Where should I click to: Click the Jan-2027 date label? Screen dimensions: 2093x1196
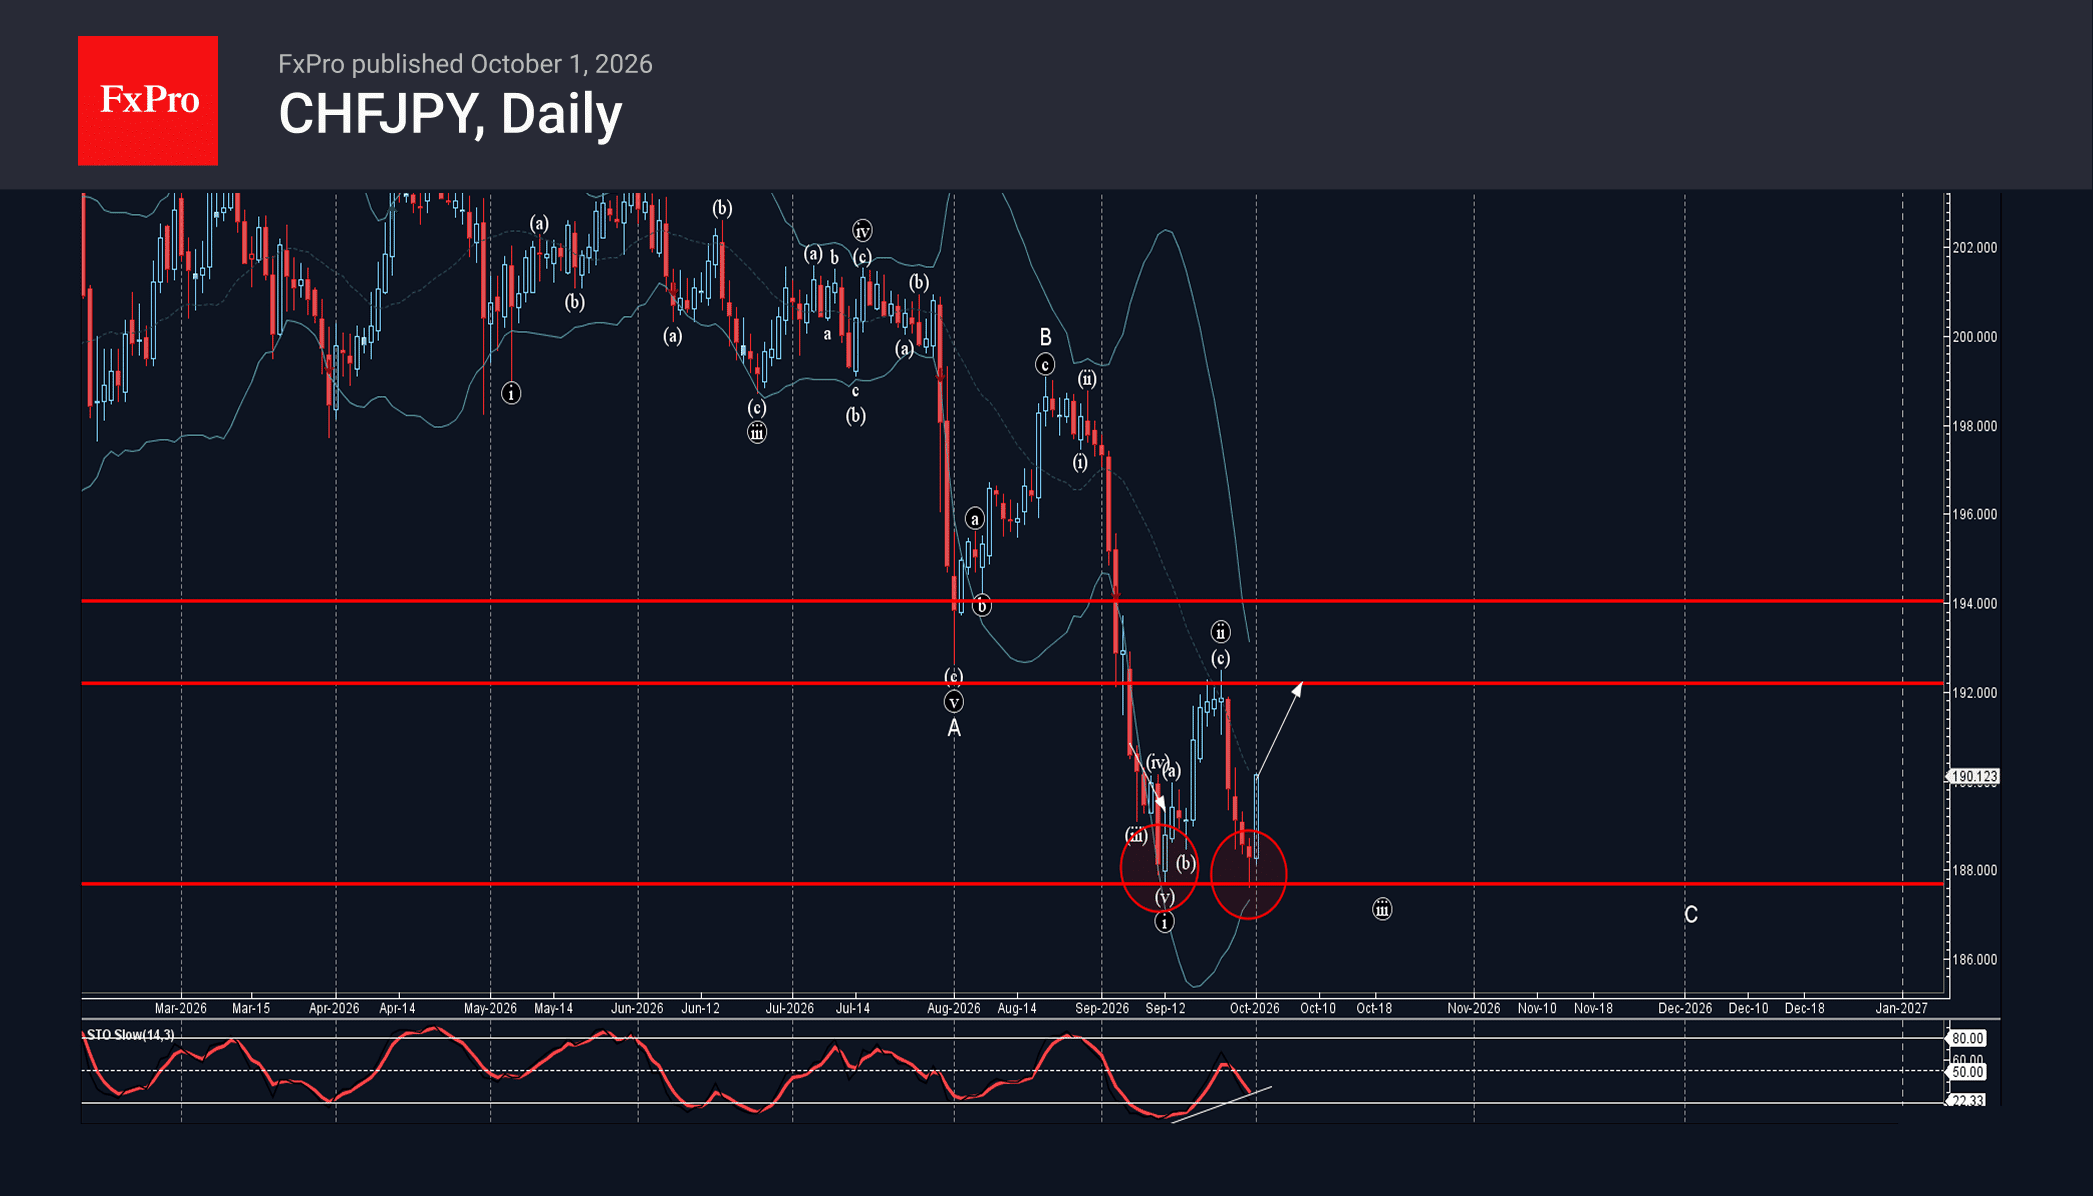1901,1008
